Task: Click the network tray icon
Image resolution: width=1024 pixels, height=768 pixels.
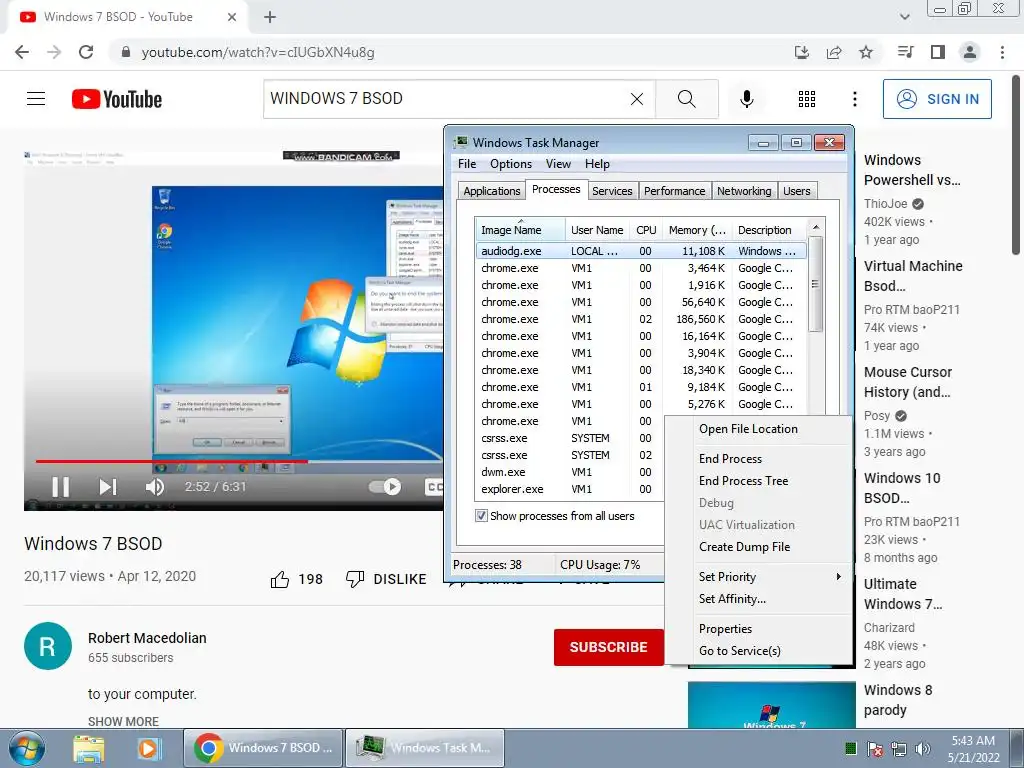Action: 899,749
